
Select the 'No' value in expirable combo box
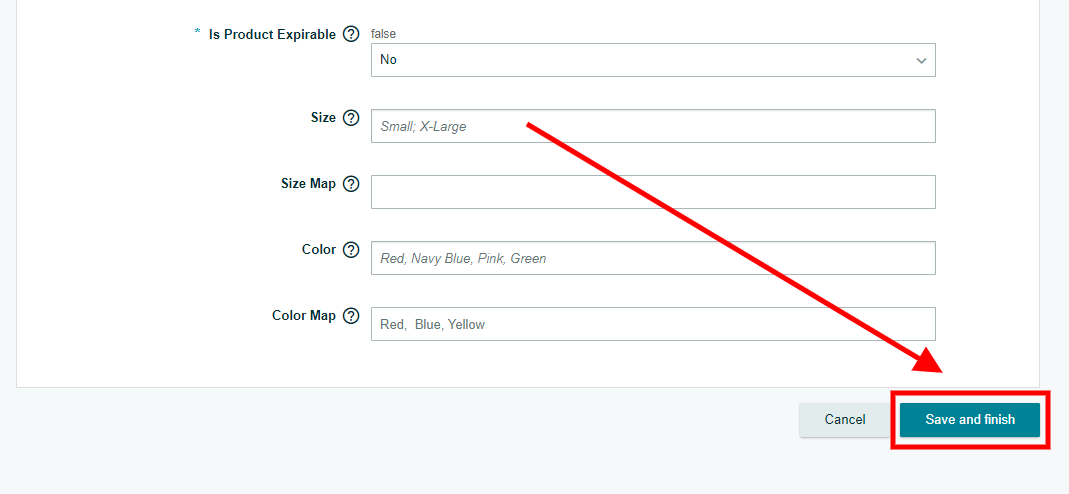[653, 60]
